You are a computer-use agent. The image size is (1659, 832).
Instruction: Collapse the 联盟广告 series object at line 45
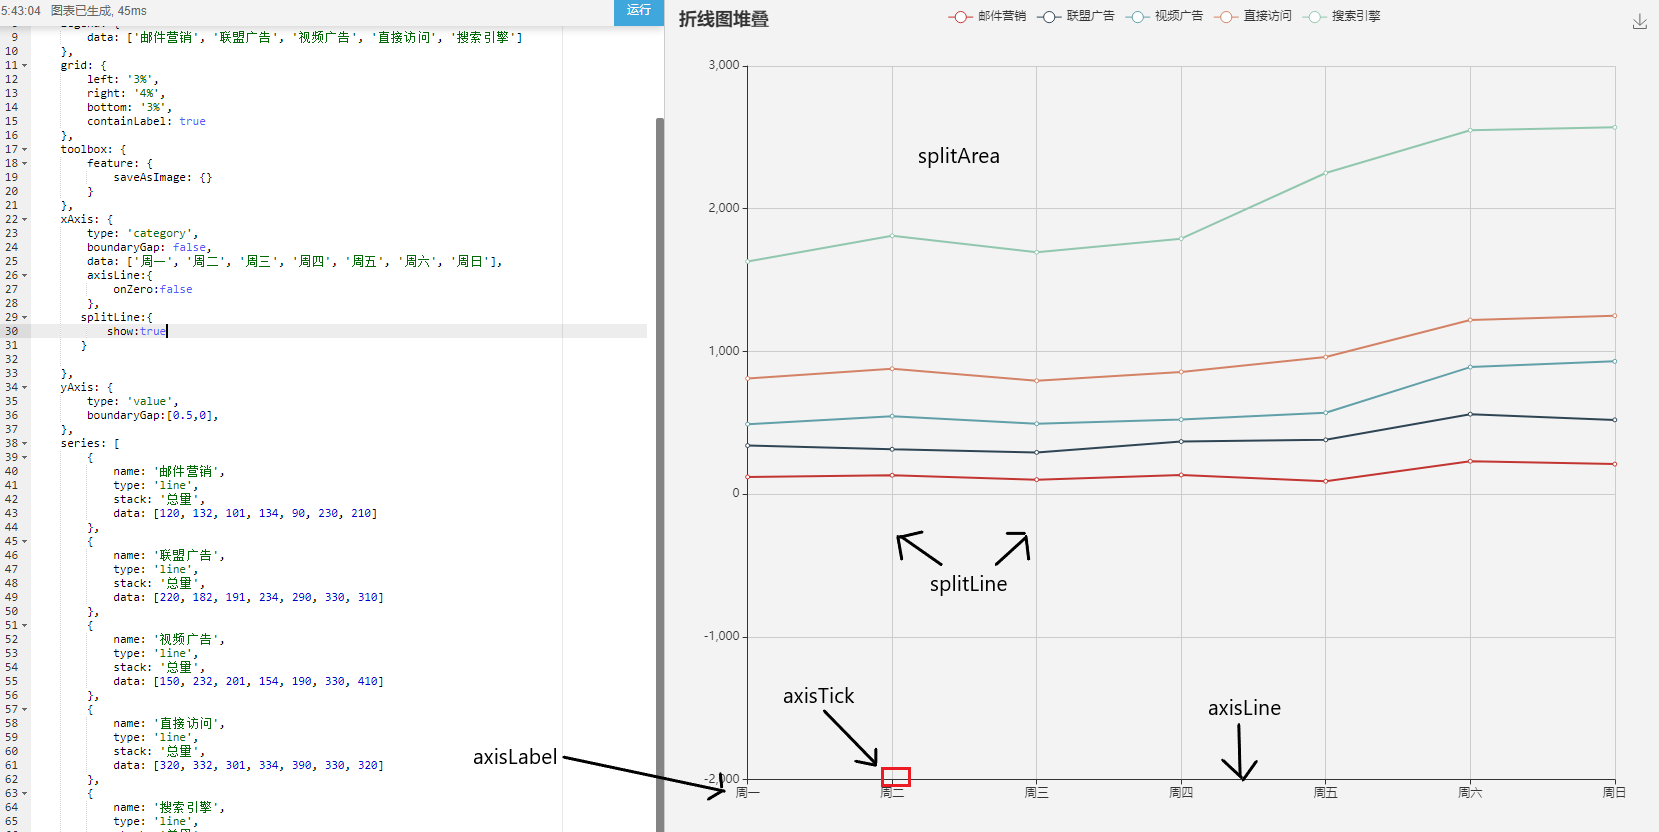[x=25, y=541]
